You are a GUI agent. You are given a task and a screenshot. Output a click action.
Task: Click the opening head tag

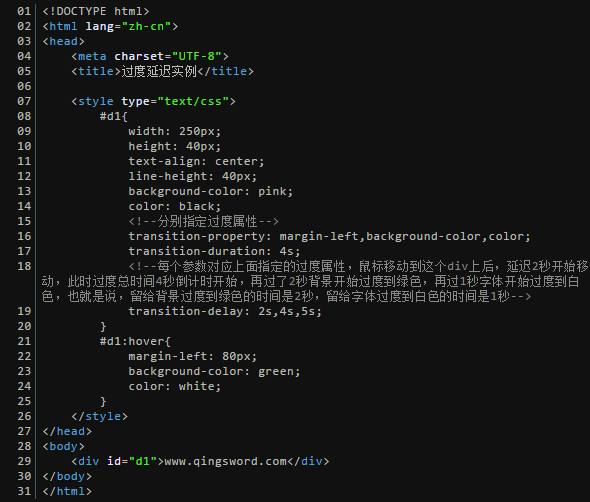(x=64, y=41)
